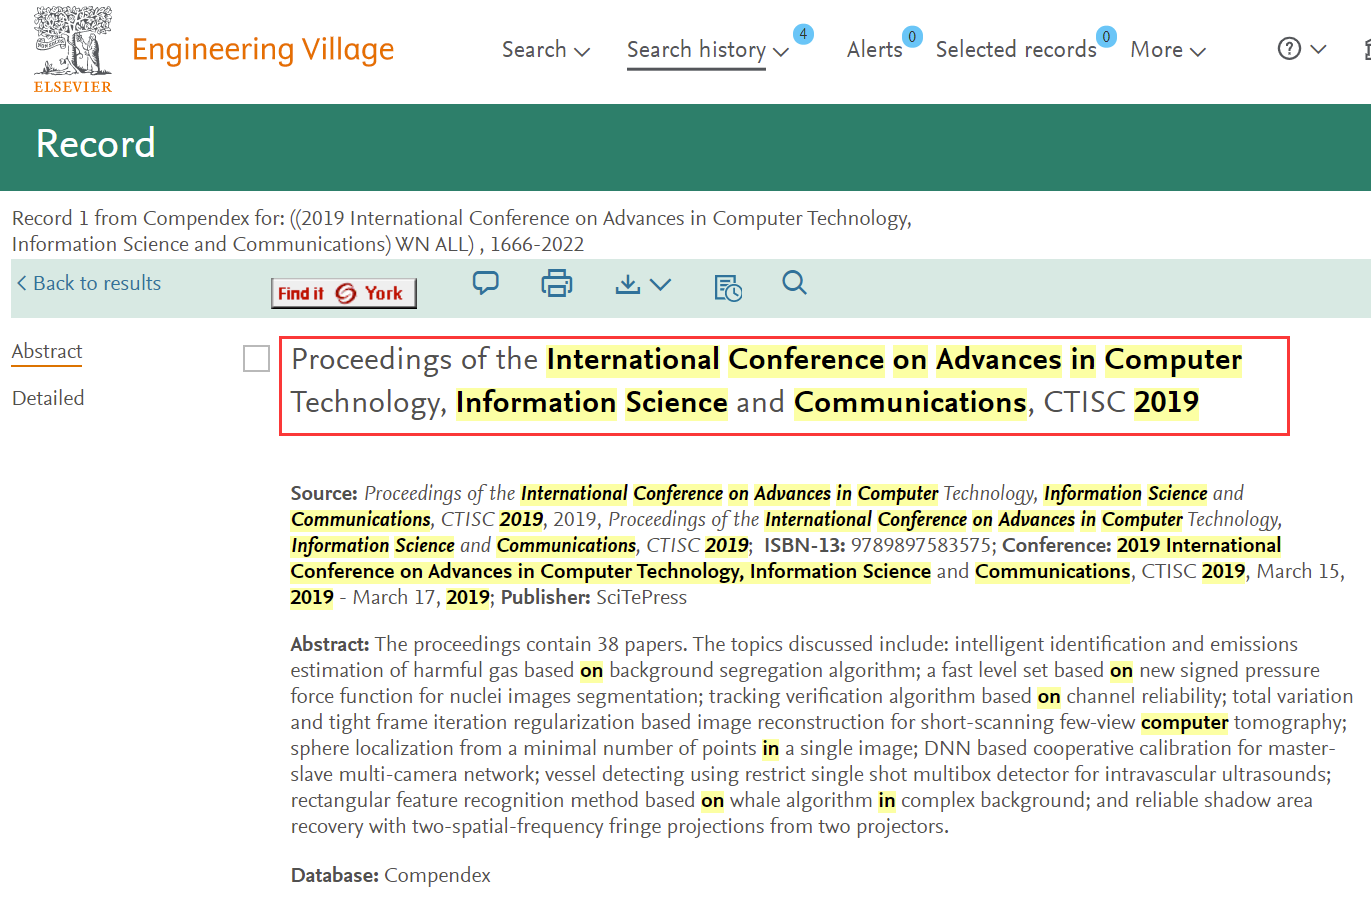Open the Engineering Village home link
This screenshot has width=1371, height=915.
pyautogui.click(x=263, y=49)
